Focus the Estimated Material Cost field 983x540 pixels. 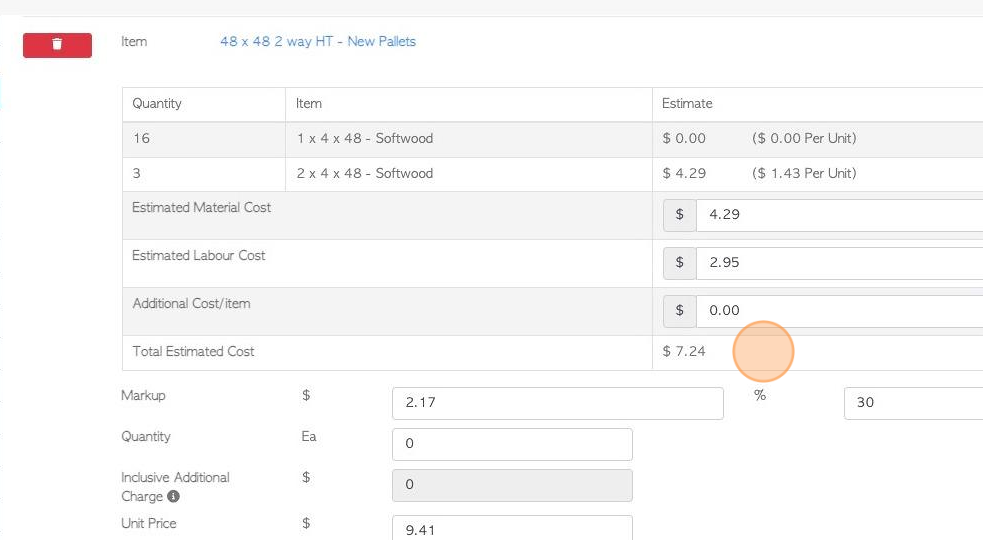(839, 215)
